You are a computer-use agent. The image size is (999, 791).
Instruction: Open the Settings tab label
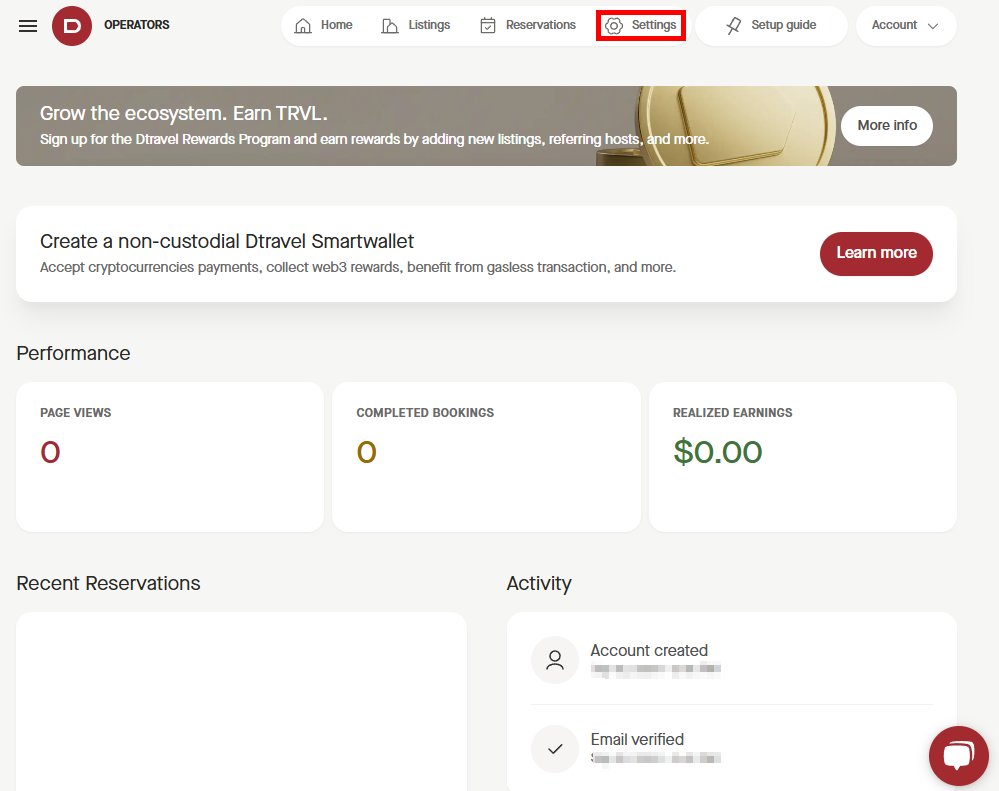tap(654, 25)
